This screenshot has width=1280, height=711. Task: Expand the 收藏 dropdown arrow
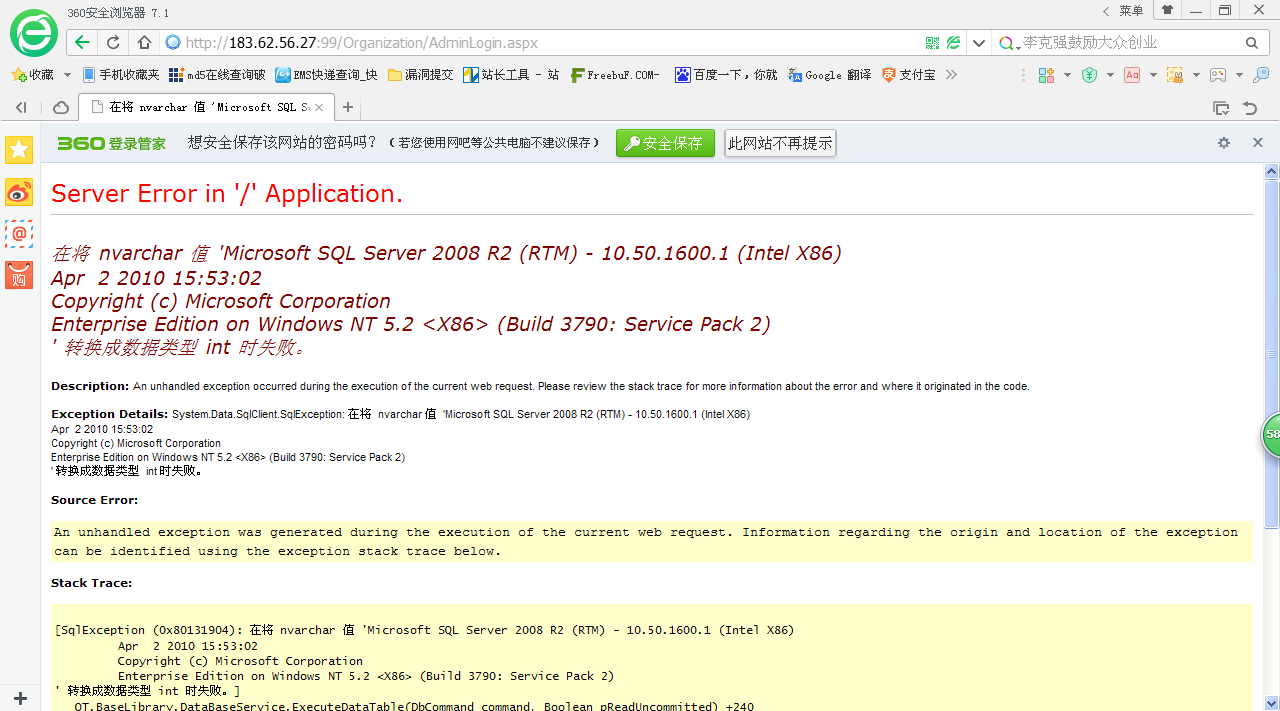tap(67, 75)
